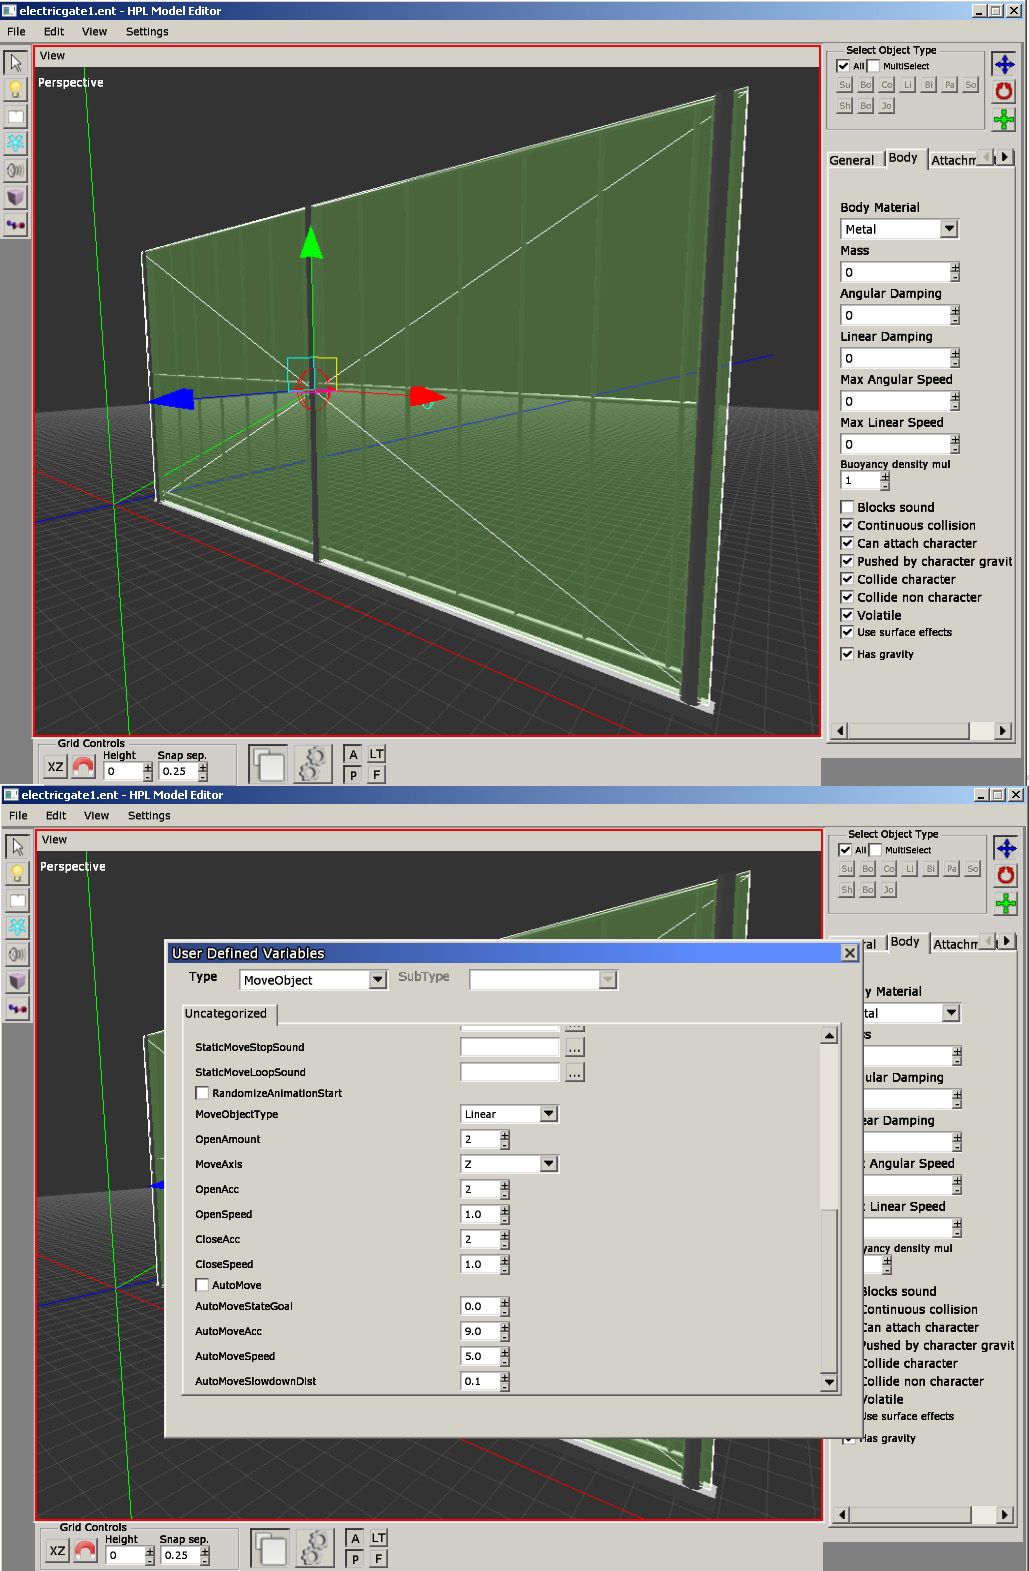Enable the AutoMove checkbox

(x=202, y=1285)
